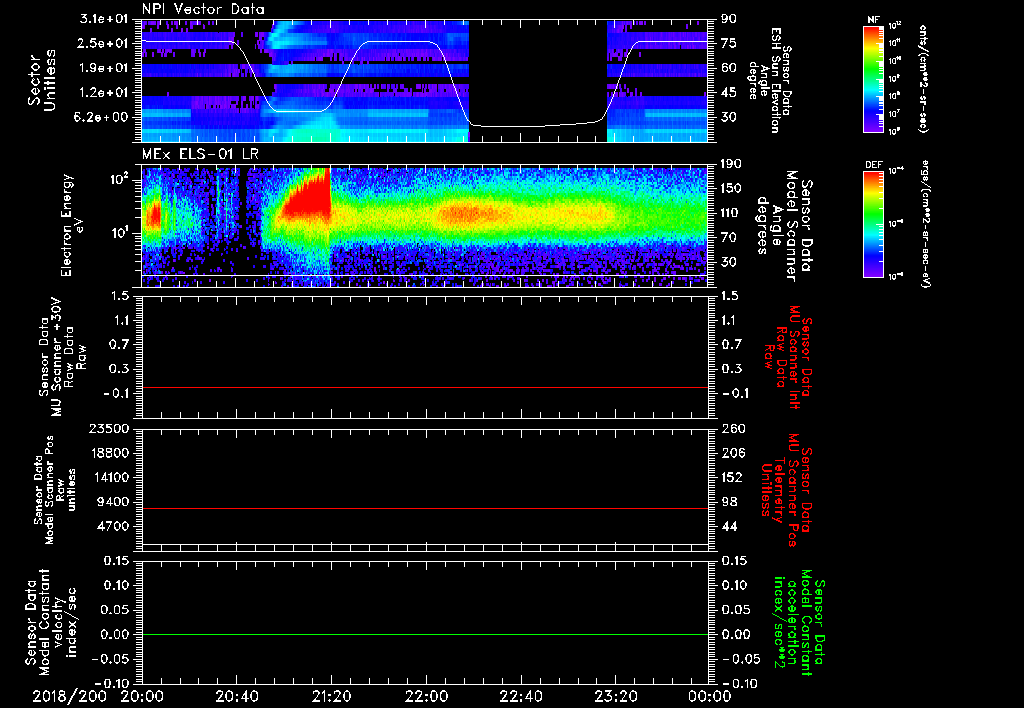Click the NF flux color bar
Image resolution: width=1024 pixels, height=708 pixels.
point(873,78)
